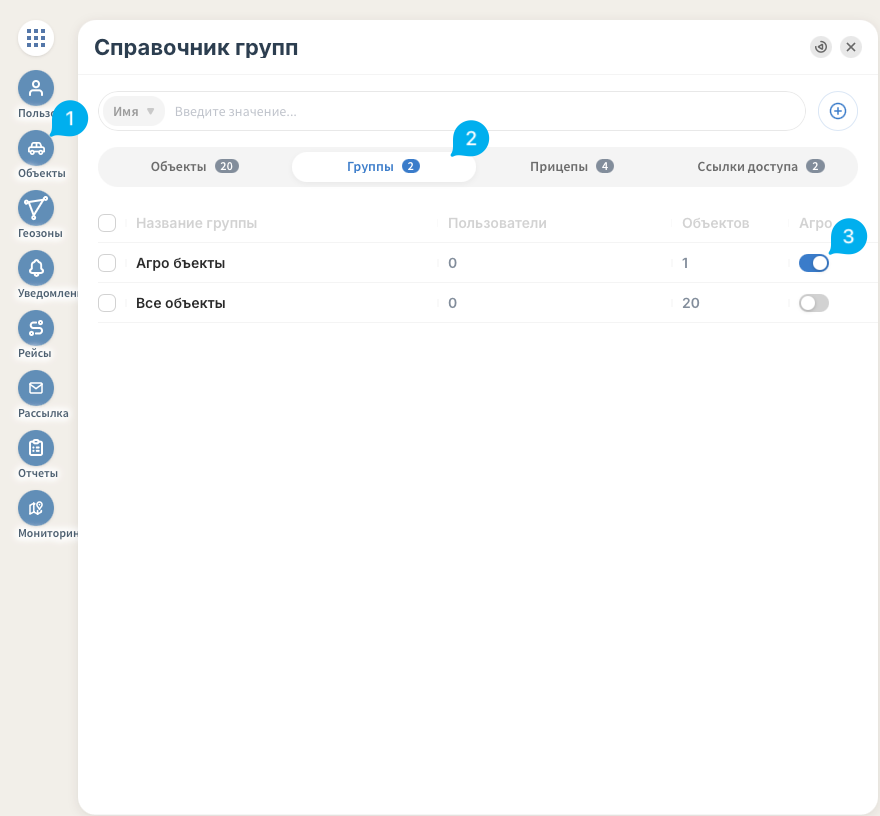The image size is (880, 816).
Task: Click the Введите значение search field
Action: click(485, 111)
